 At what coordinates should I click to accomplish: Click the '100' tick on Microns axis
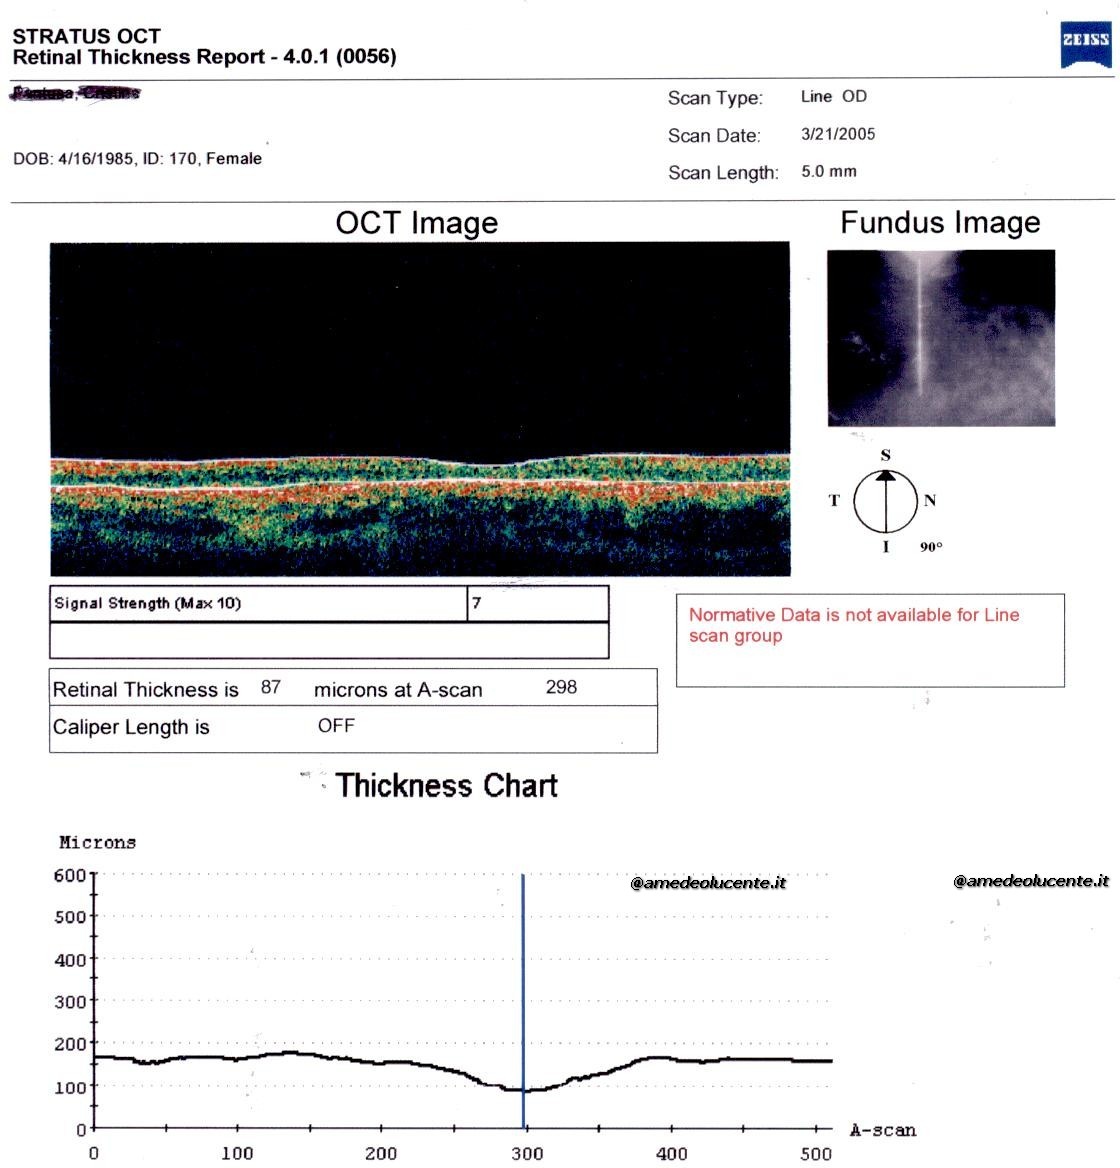tap(70, 1088)
